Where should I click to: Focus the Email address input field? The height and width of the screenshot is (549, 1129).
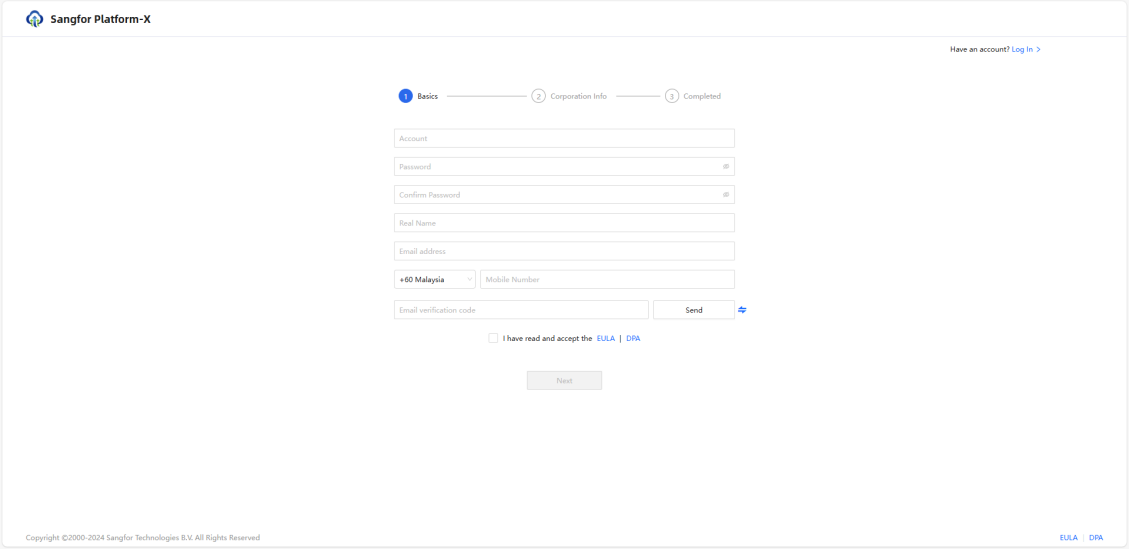pyautogui.click(x=564, y=251)
